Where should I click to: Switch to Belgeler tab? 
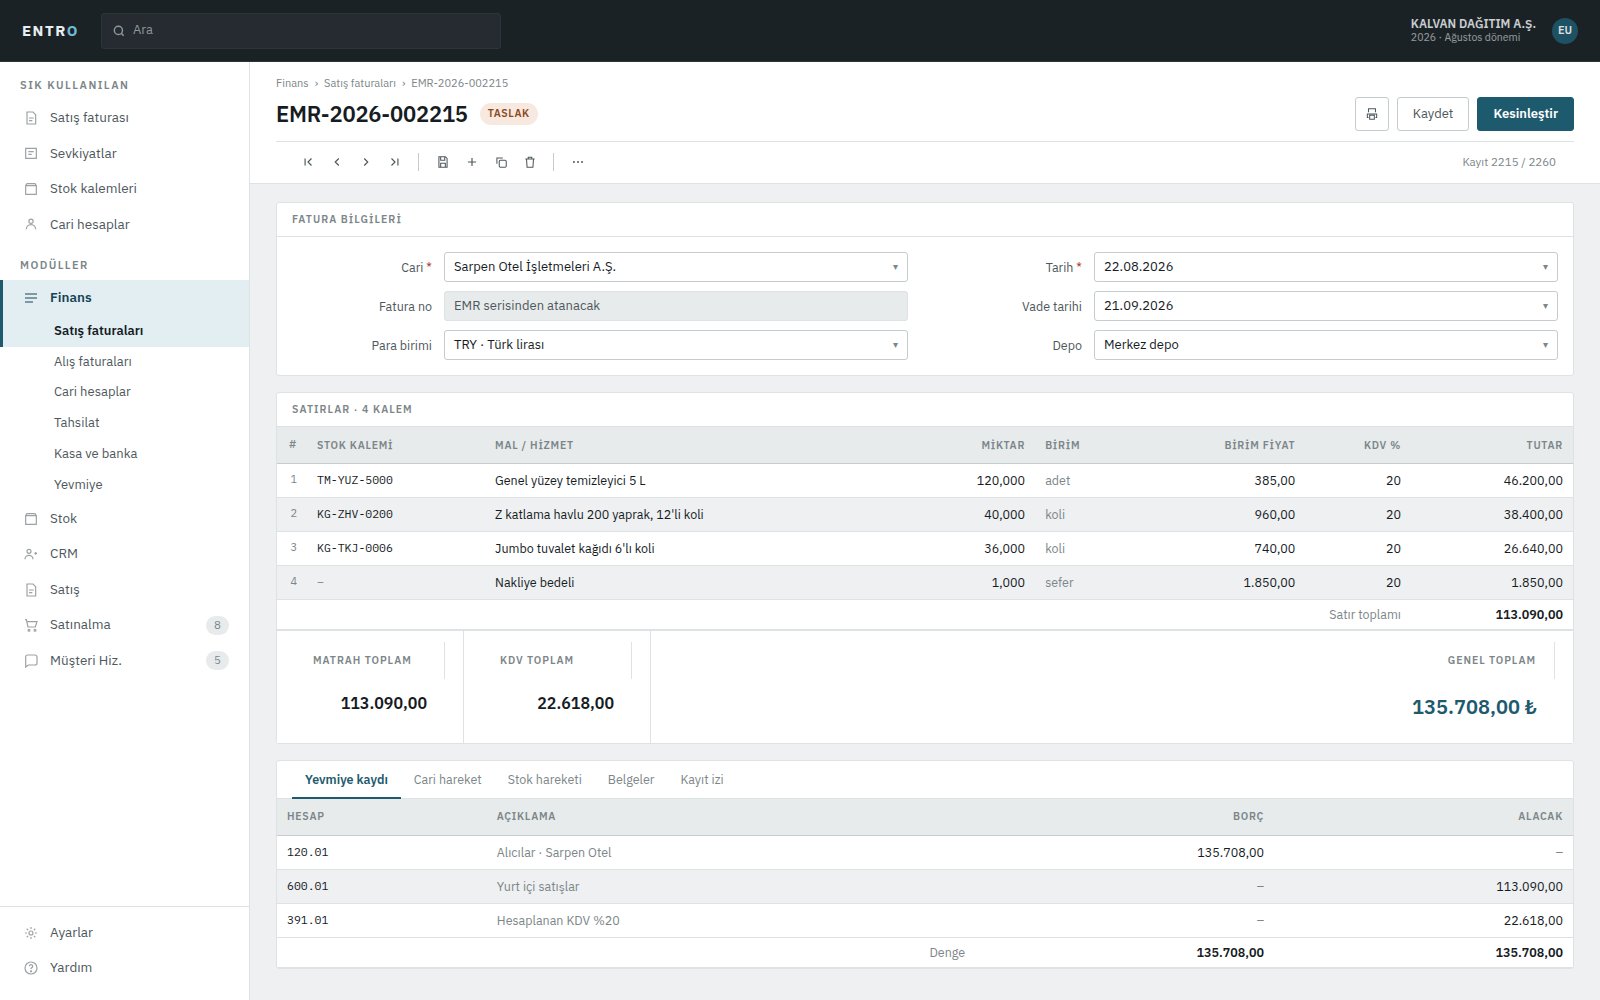coord(631,779)
